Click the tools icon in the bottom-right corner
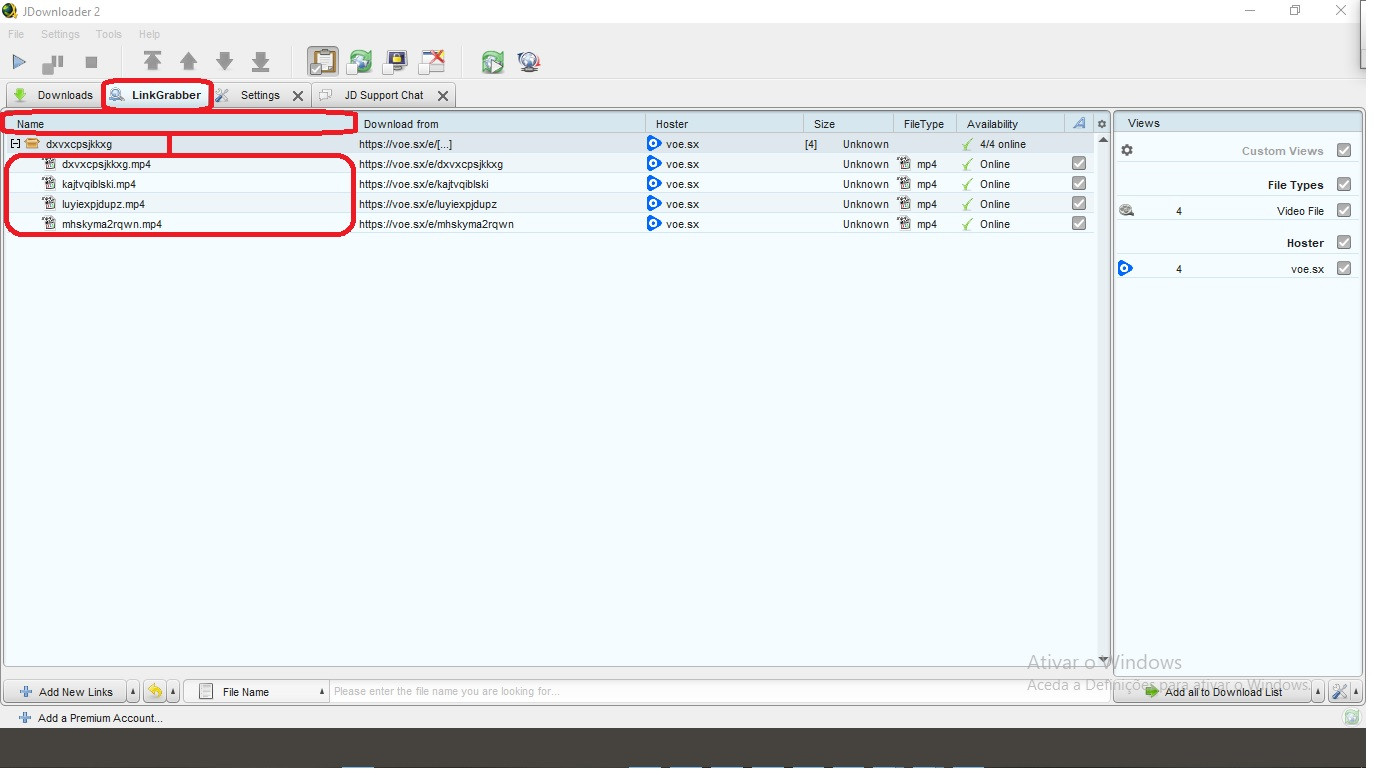The height and width of the screenshot is (775, 1374). 1339,691
